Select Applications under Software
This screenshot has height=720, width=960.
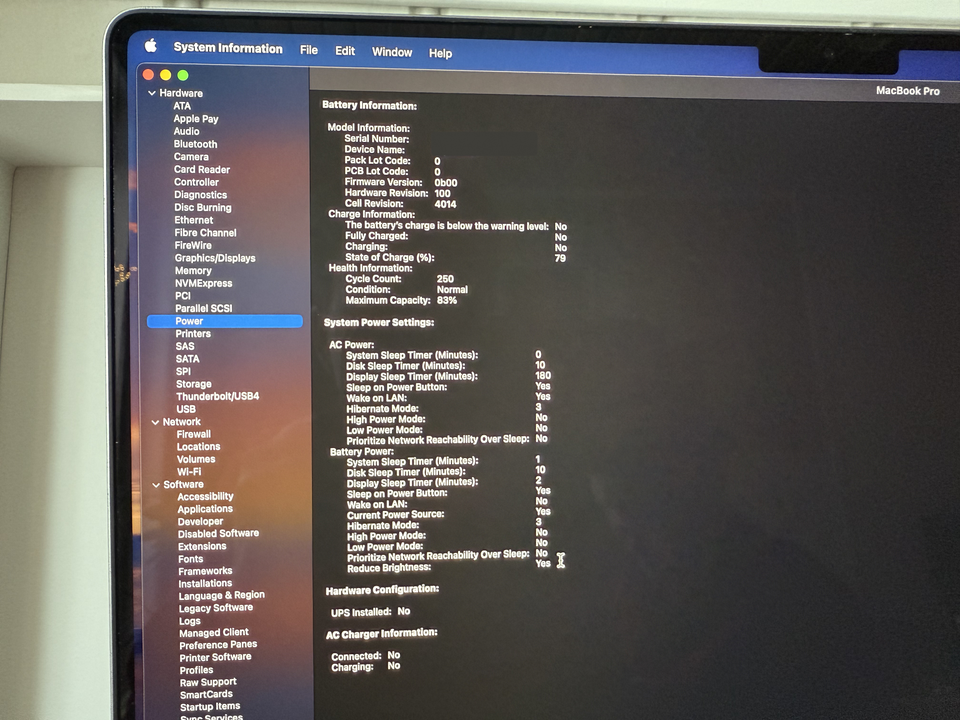pos(205,509)
